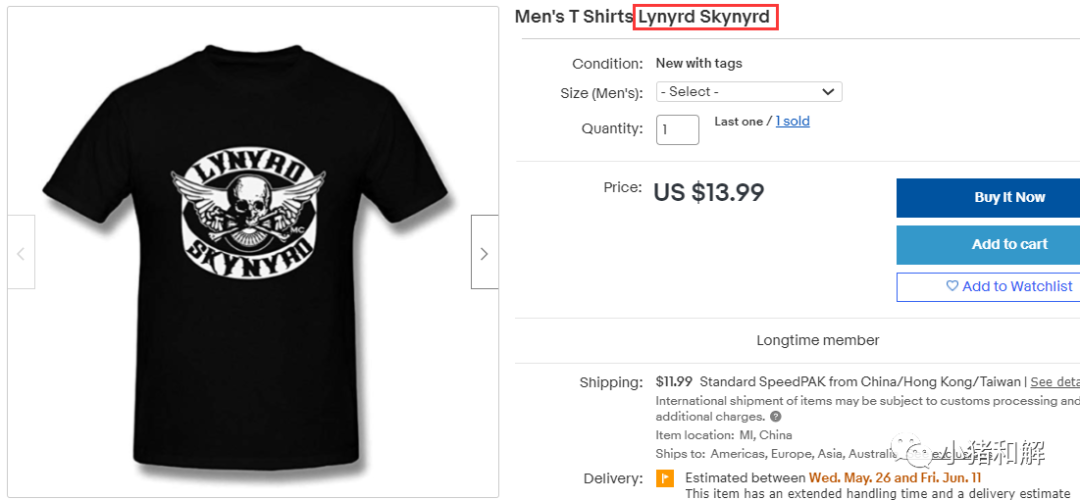This screenshot has width=1080, height=500.
Task: Show next product image with right arrow
Action: point(484,252)
